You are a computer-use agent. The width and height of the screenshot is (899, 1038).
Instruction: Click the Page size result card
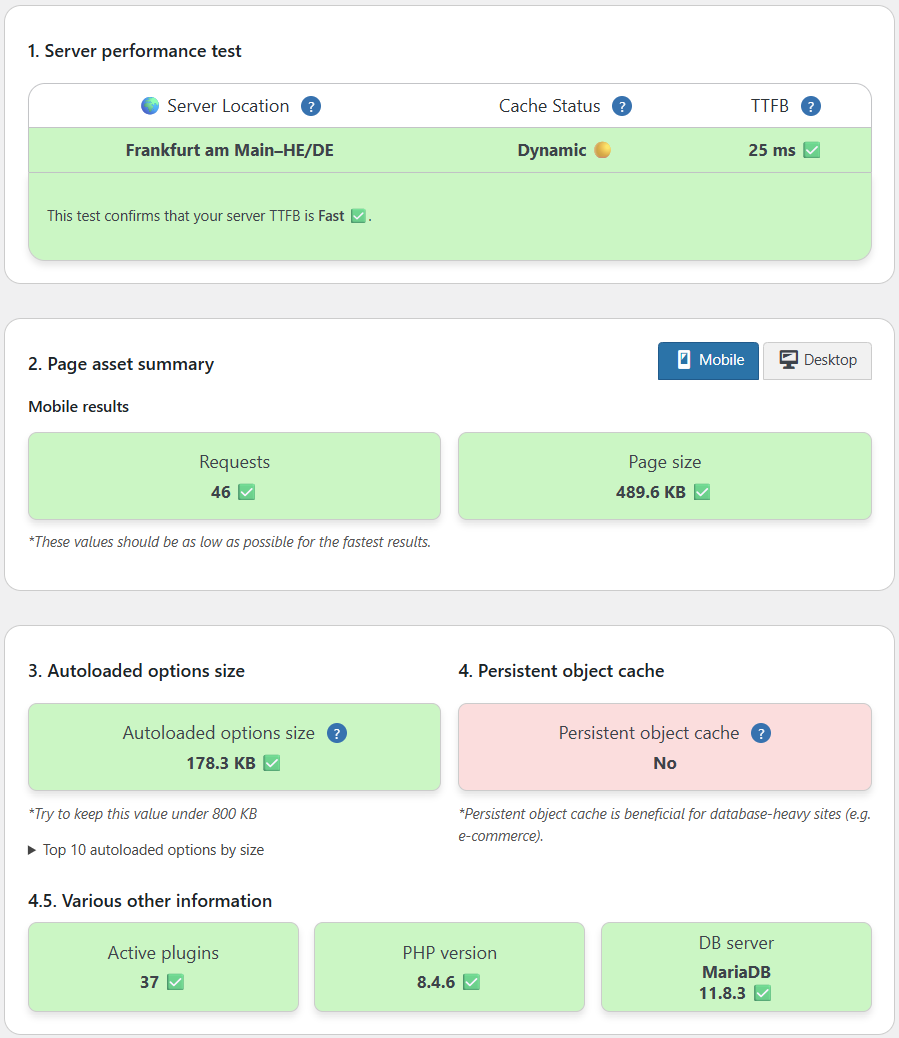tap(664, 476)
